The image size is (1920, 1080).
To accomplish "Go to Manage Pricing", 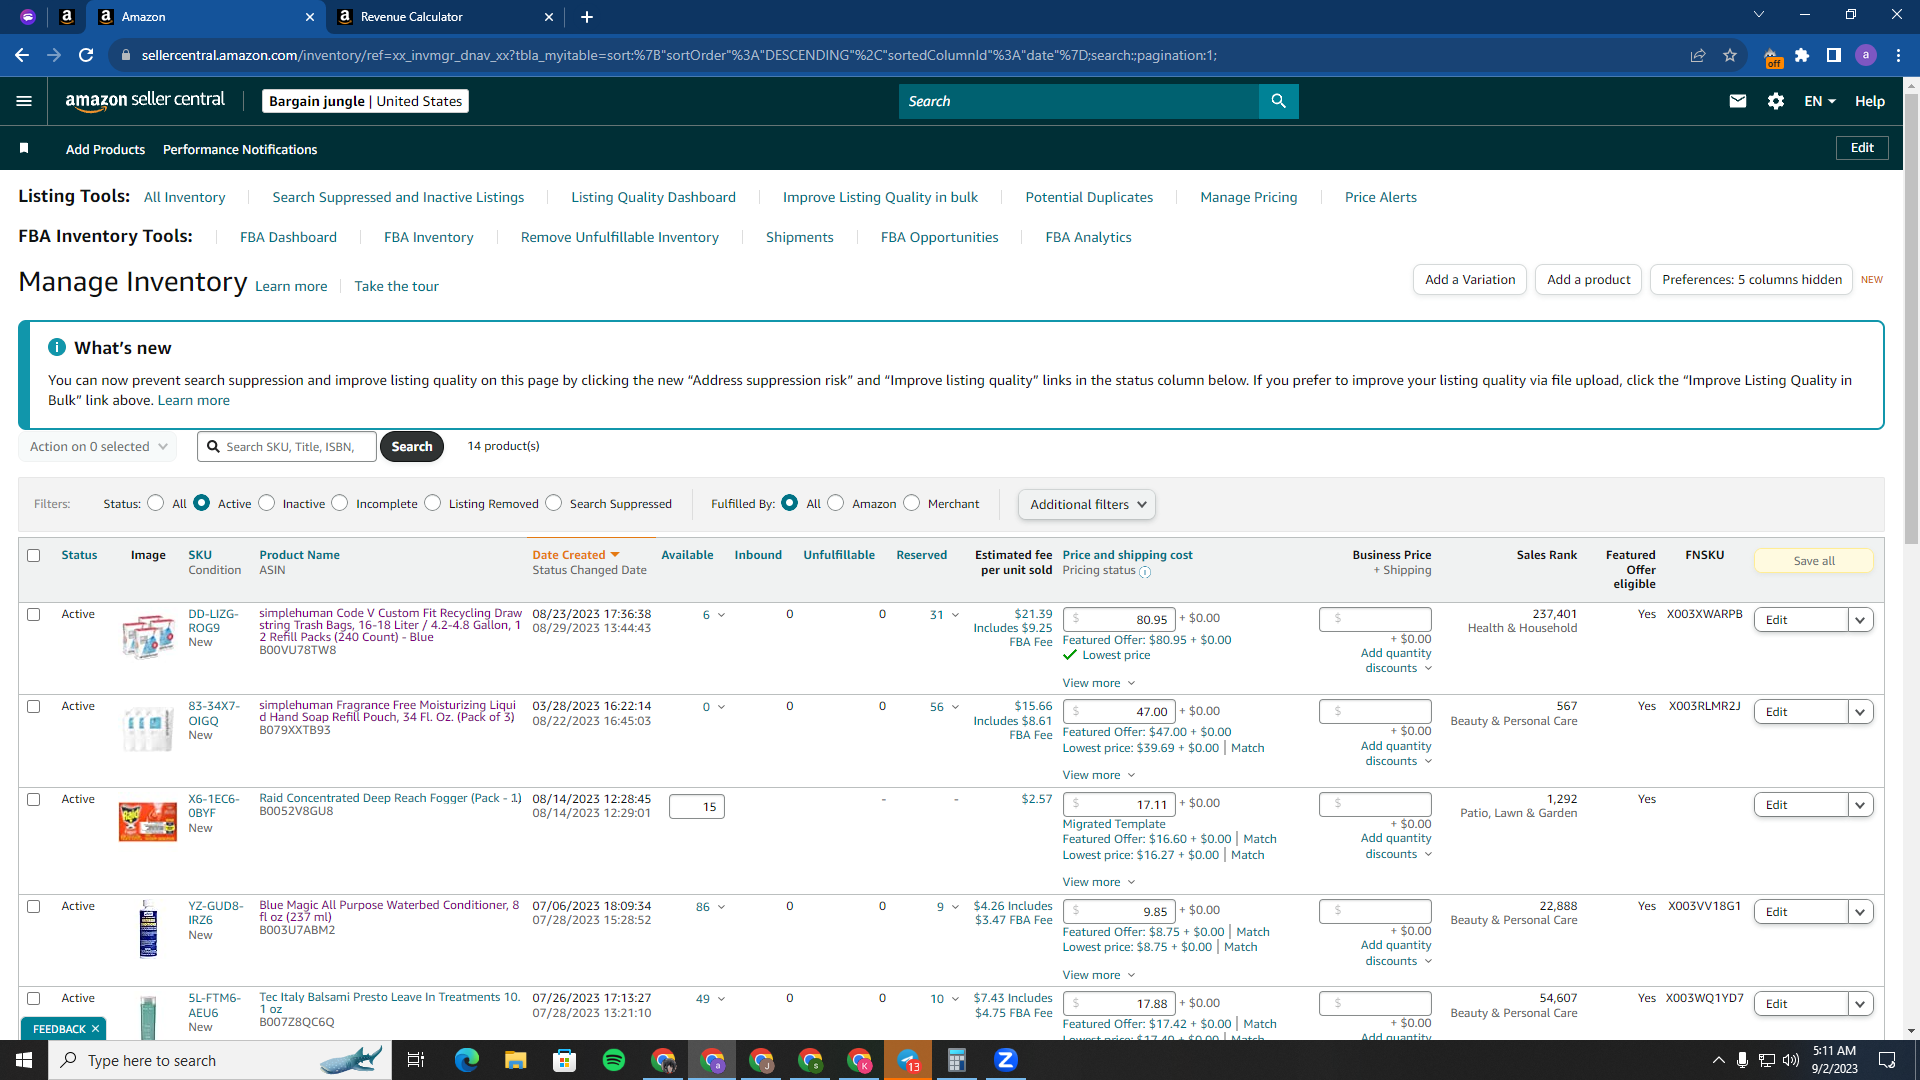I will pyautogui.click(x=1249, y=197).
